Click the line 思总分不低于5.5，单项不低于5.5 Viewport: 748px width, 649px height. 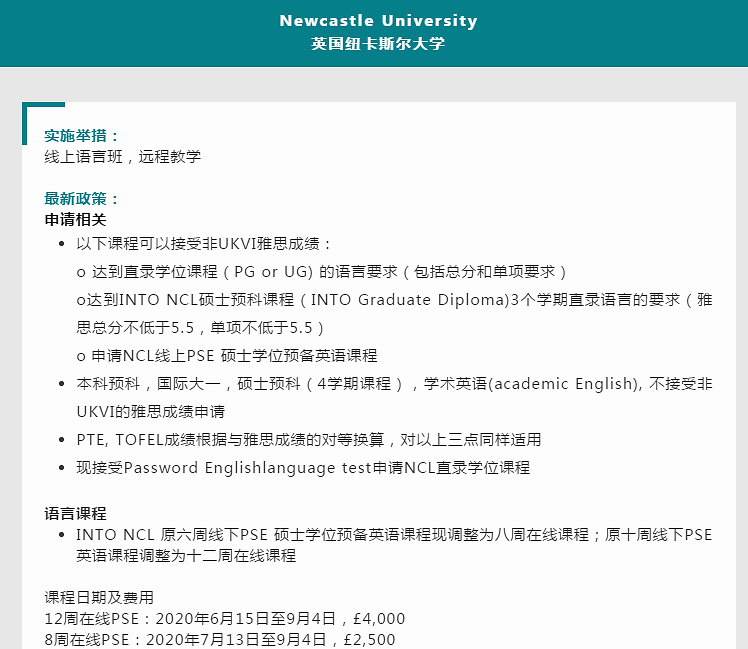click(x=200, y=328)
